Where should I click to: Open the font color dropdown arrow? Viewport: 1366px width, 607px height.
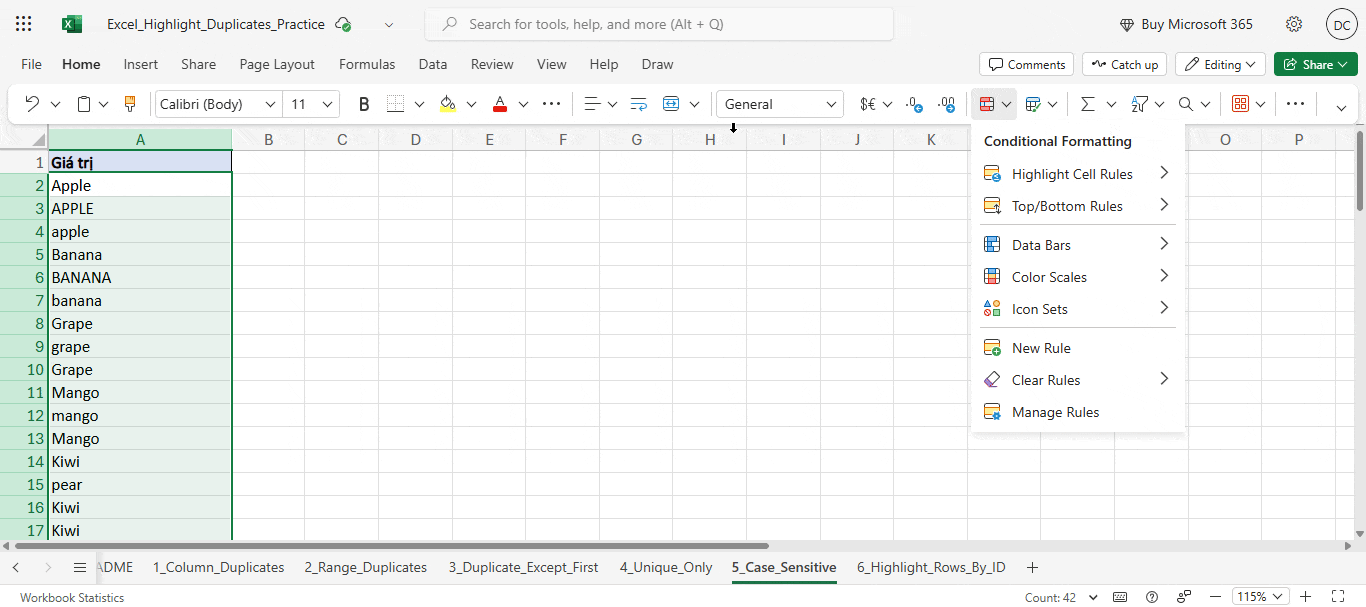tap(523, 104)
